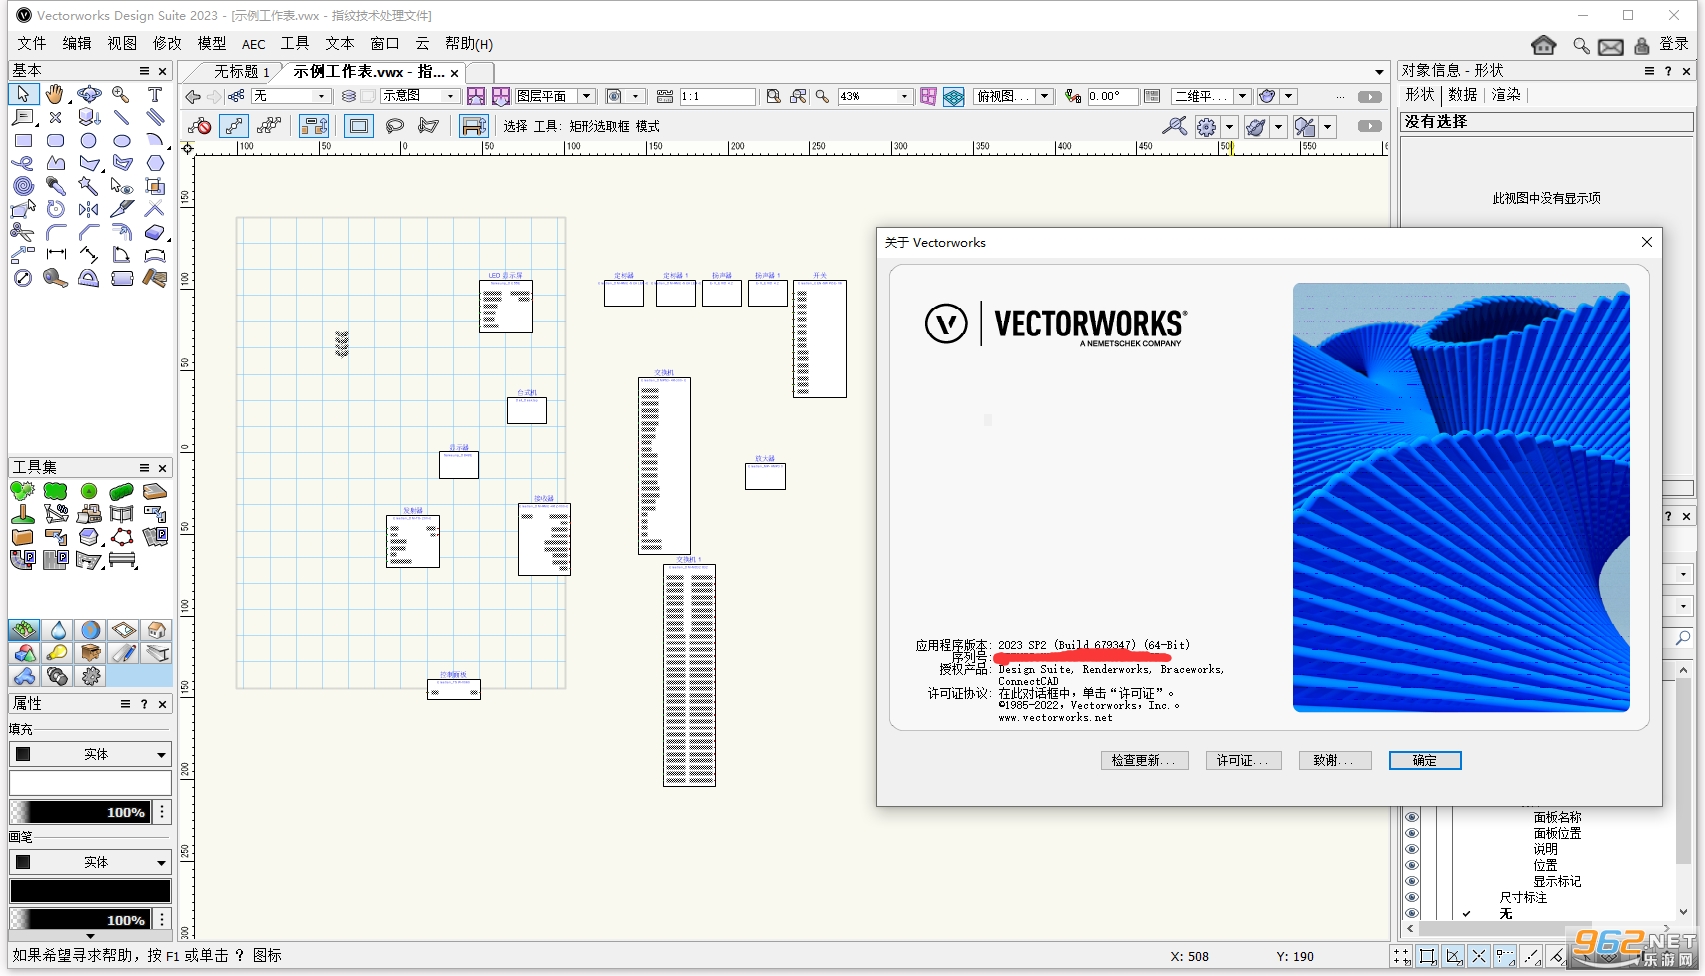Image resolution: width=1705 pixels, height=976 pixels.
Task: Switch to the 无标题 1 document tab
Action: click(241, 72)
